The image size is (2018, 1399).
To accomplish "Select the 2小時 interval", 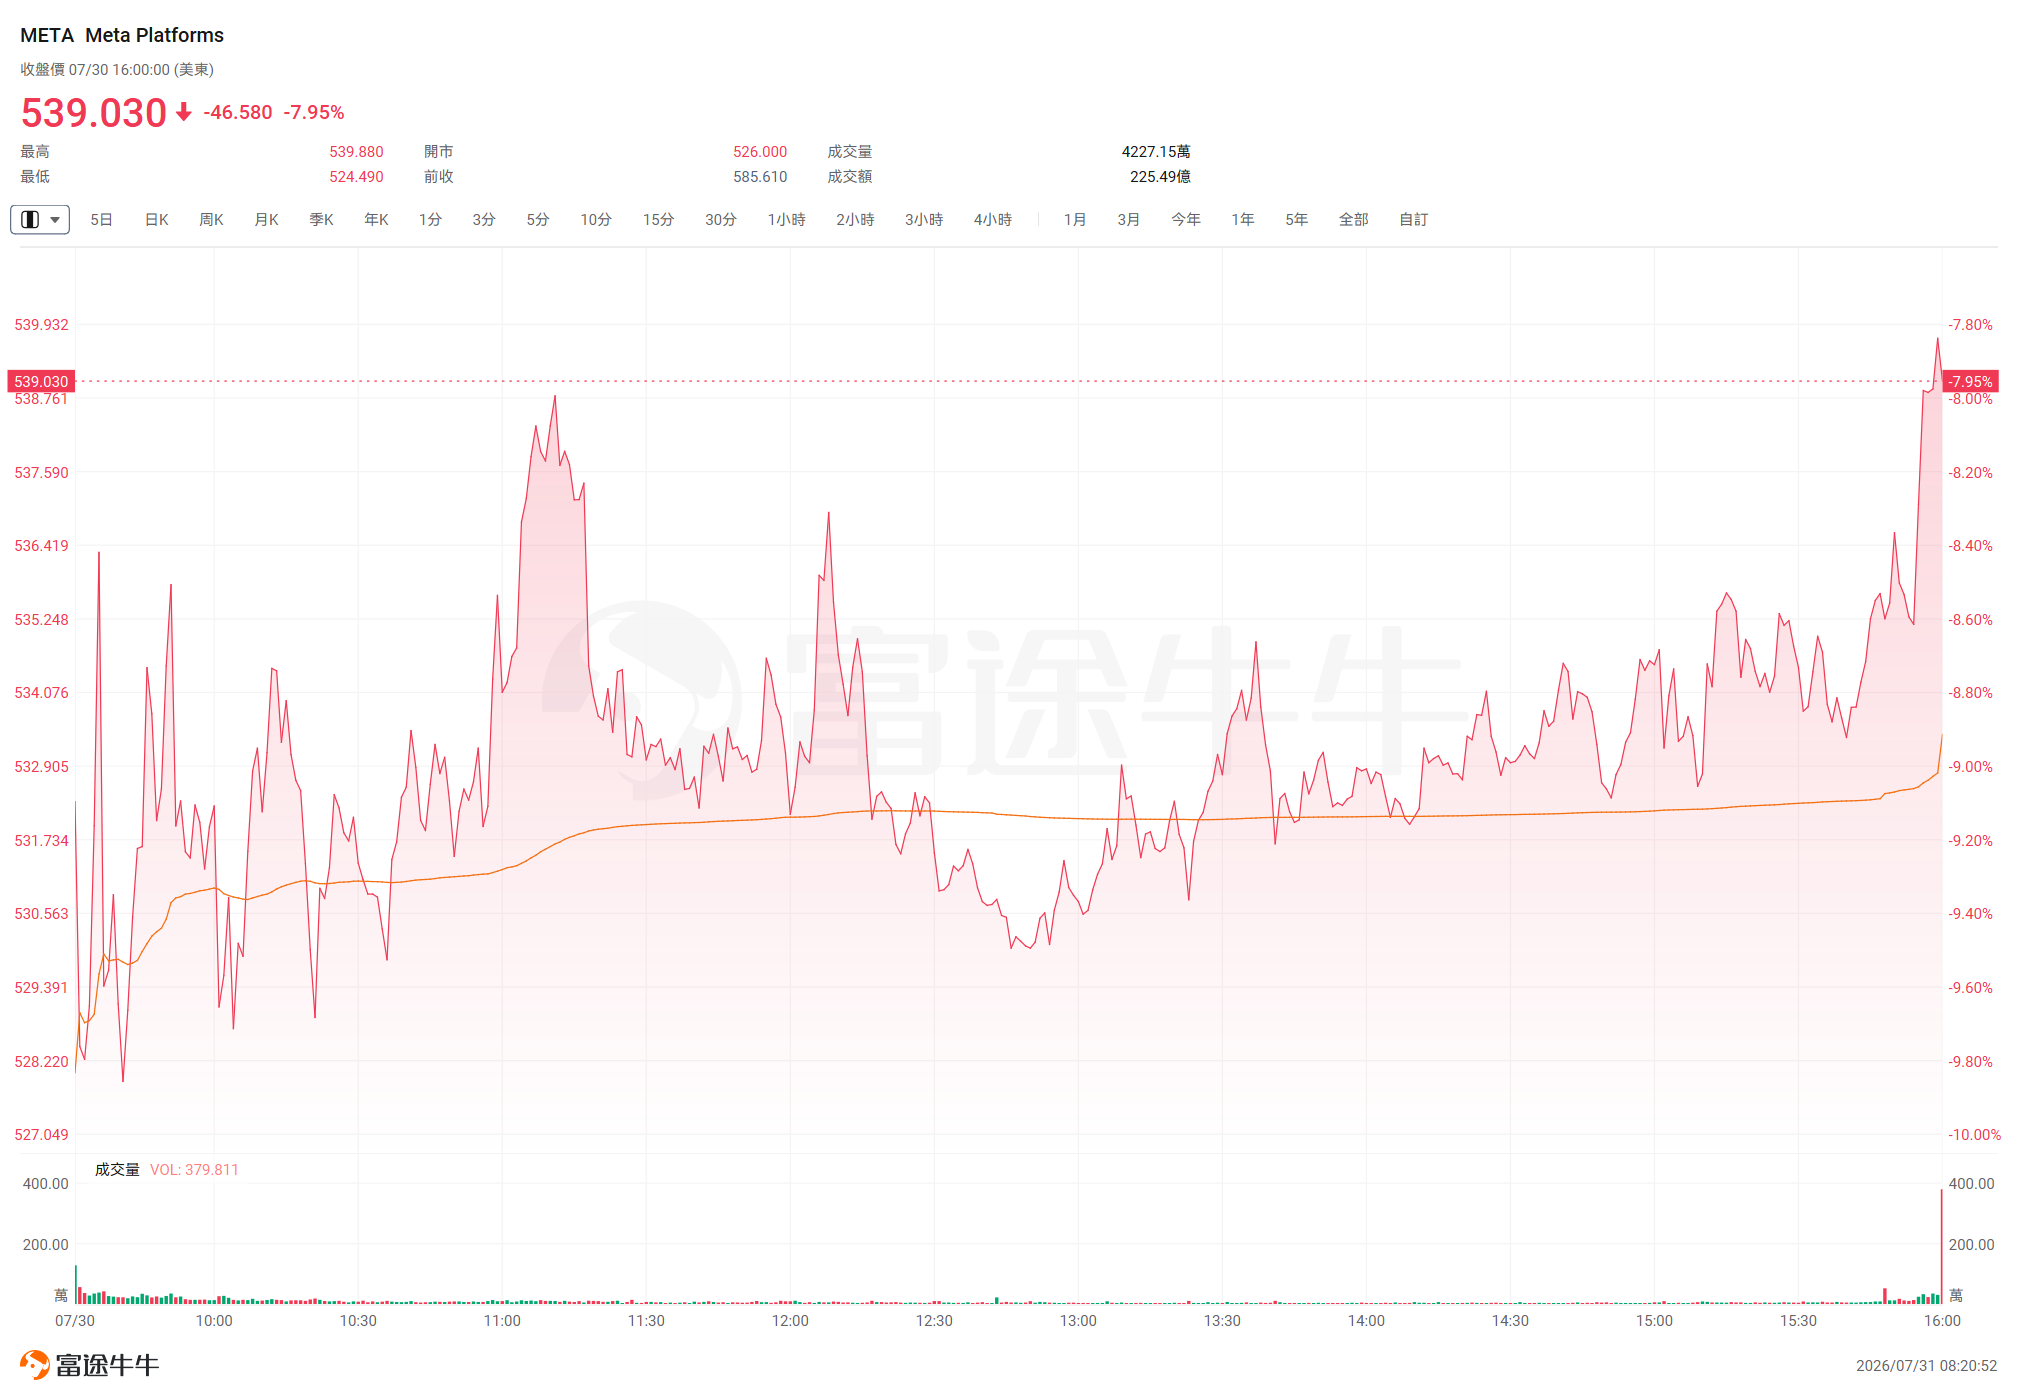I will coord(855,219).
